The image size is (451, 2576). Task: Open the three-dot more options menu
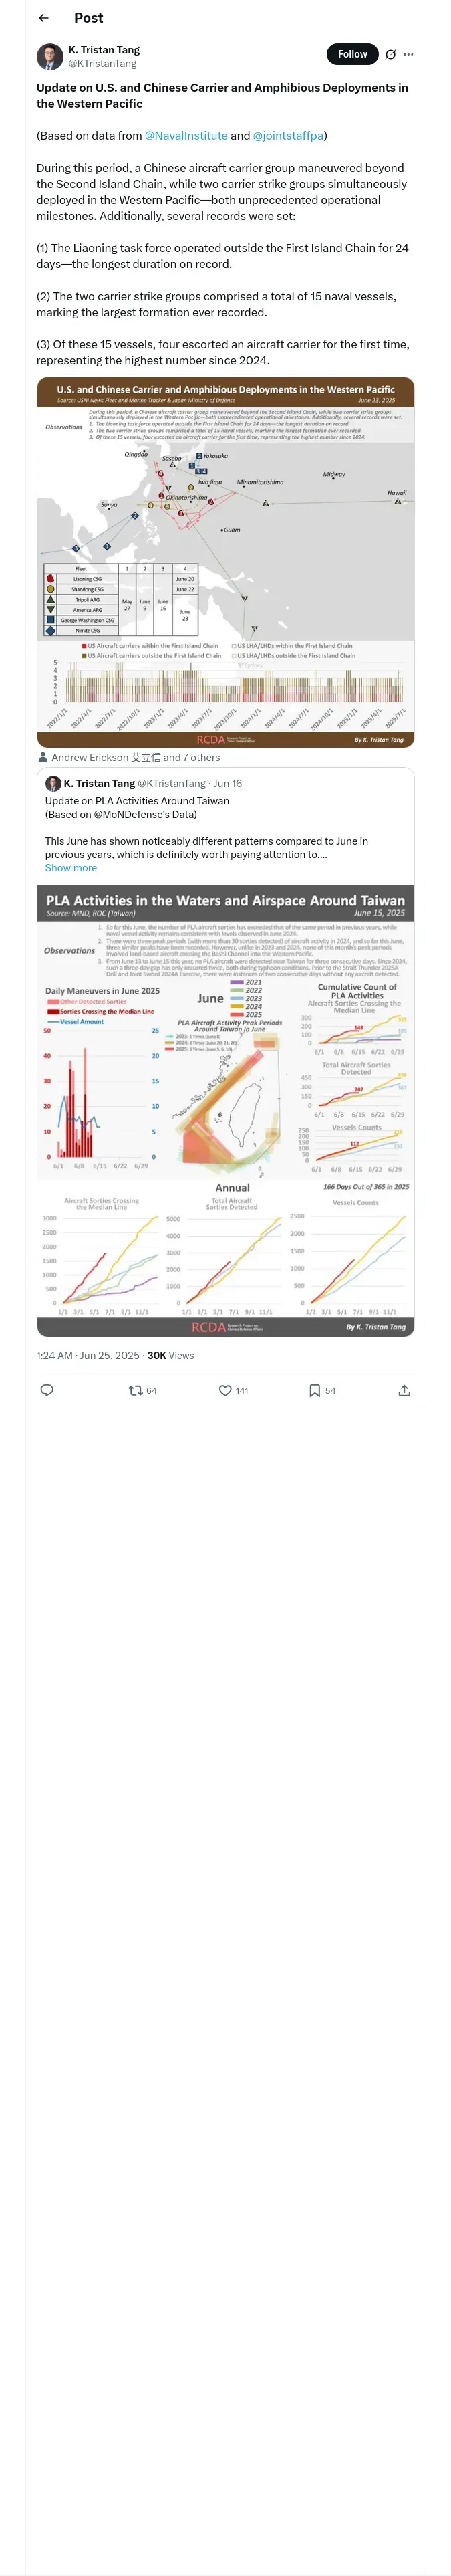click(408, 55)
